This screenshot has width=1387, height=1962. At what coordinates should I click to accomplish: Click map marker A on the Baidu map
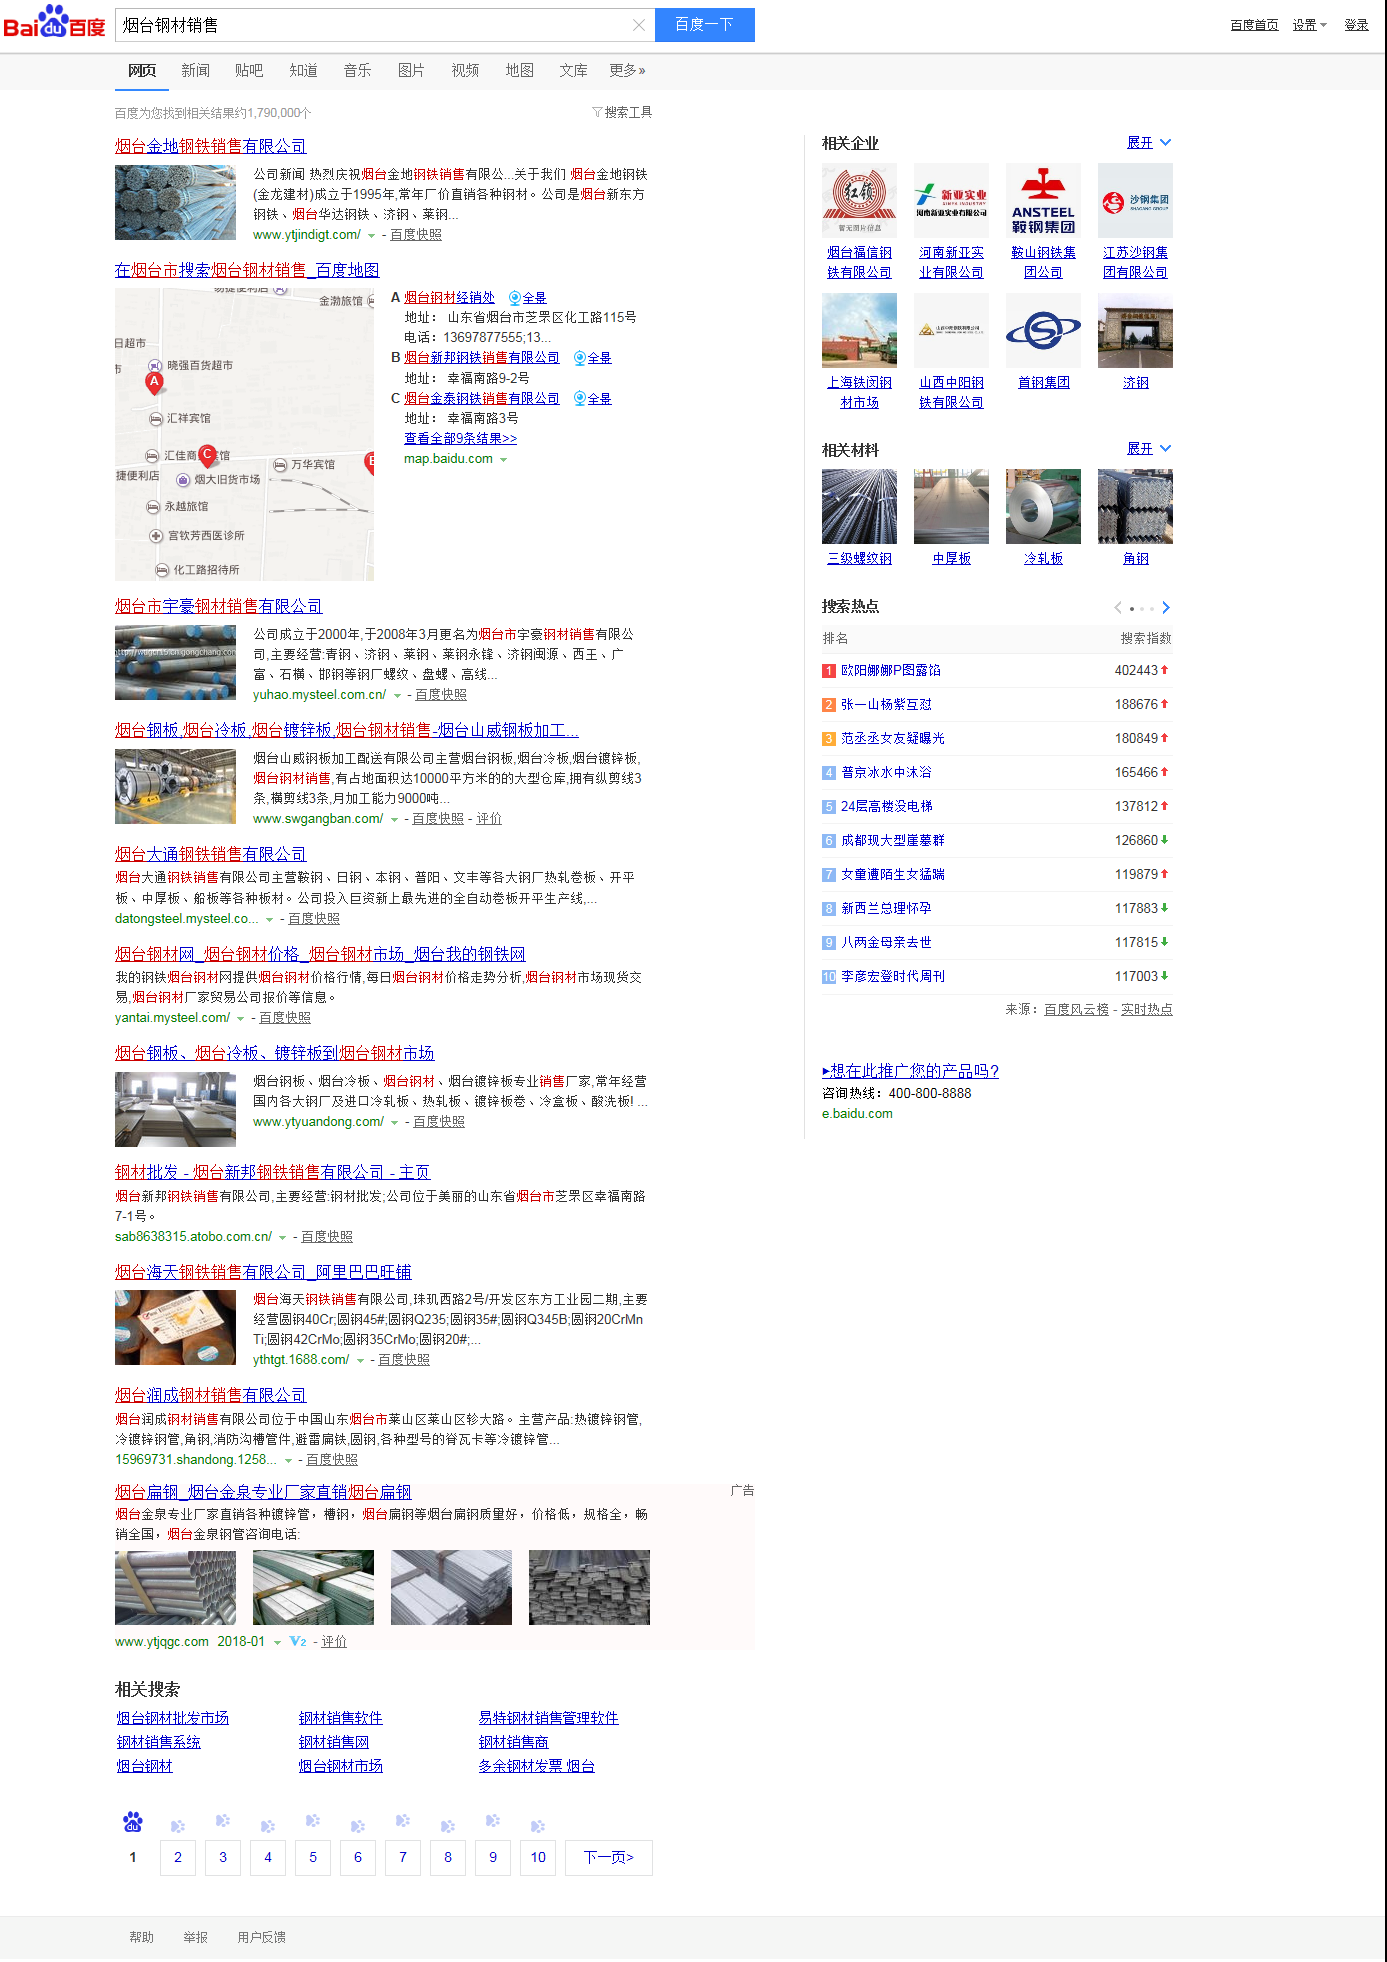[x=154, y=382]
